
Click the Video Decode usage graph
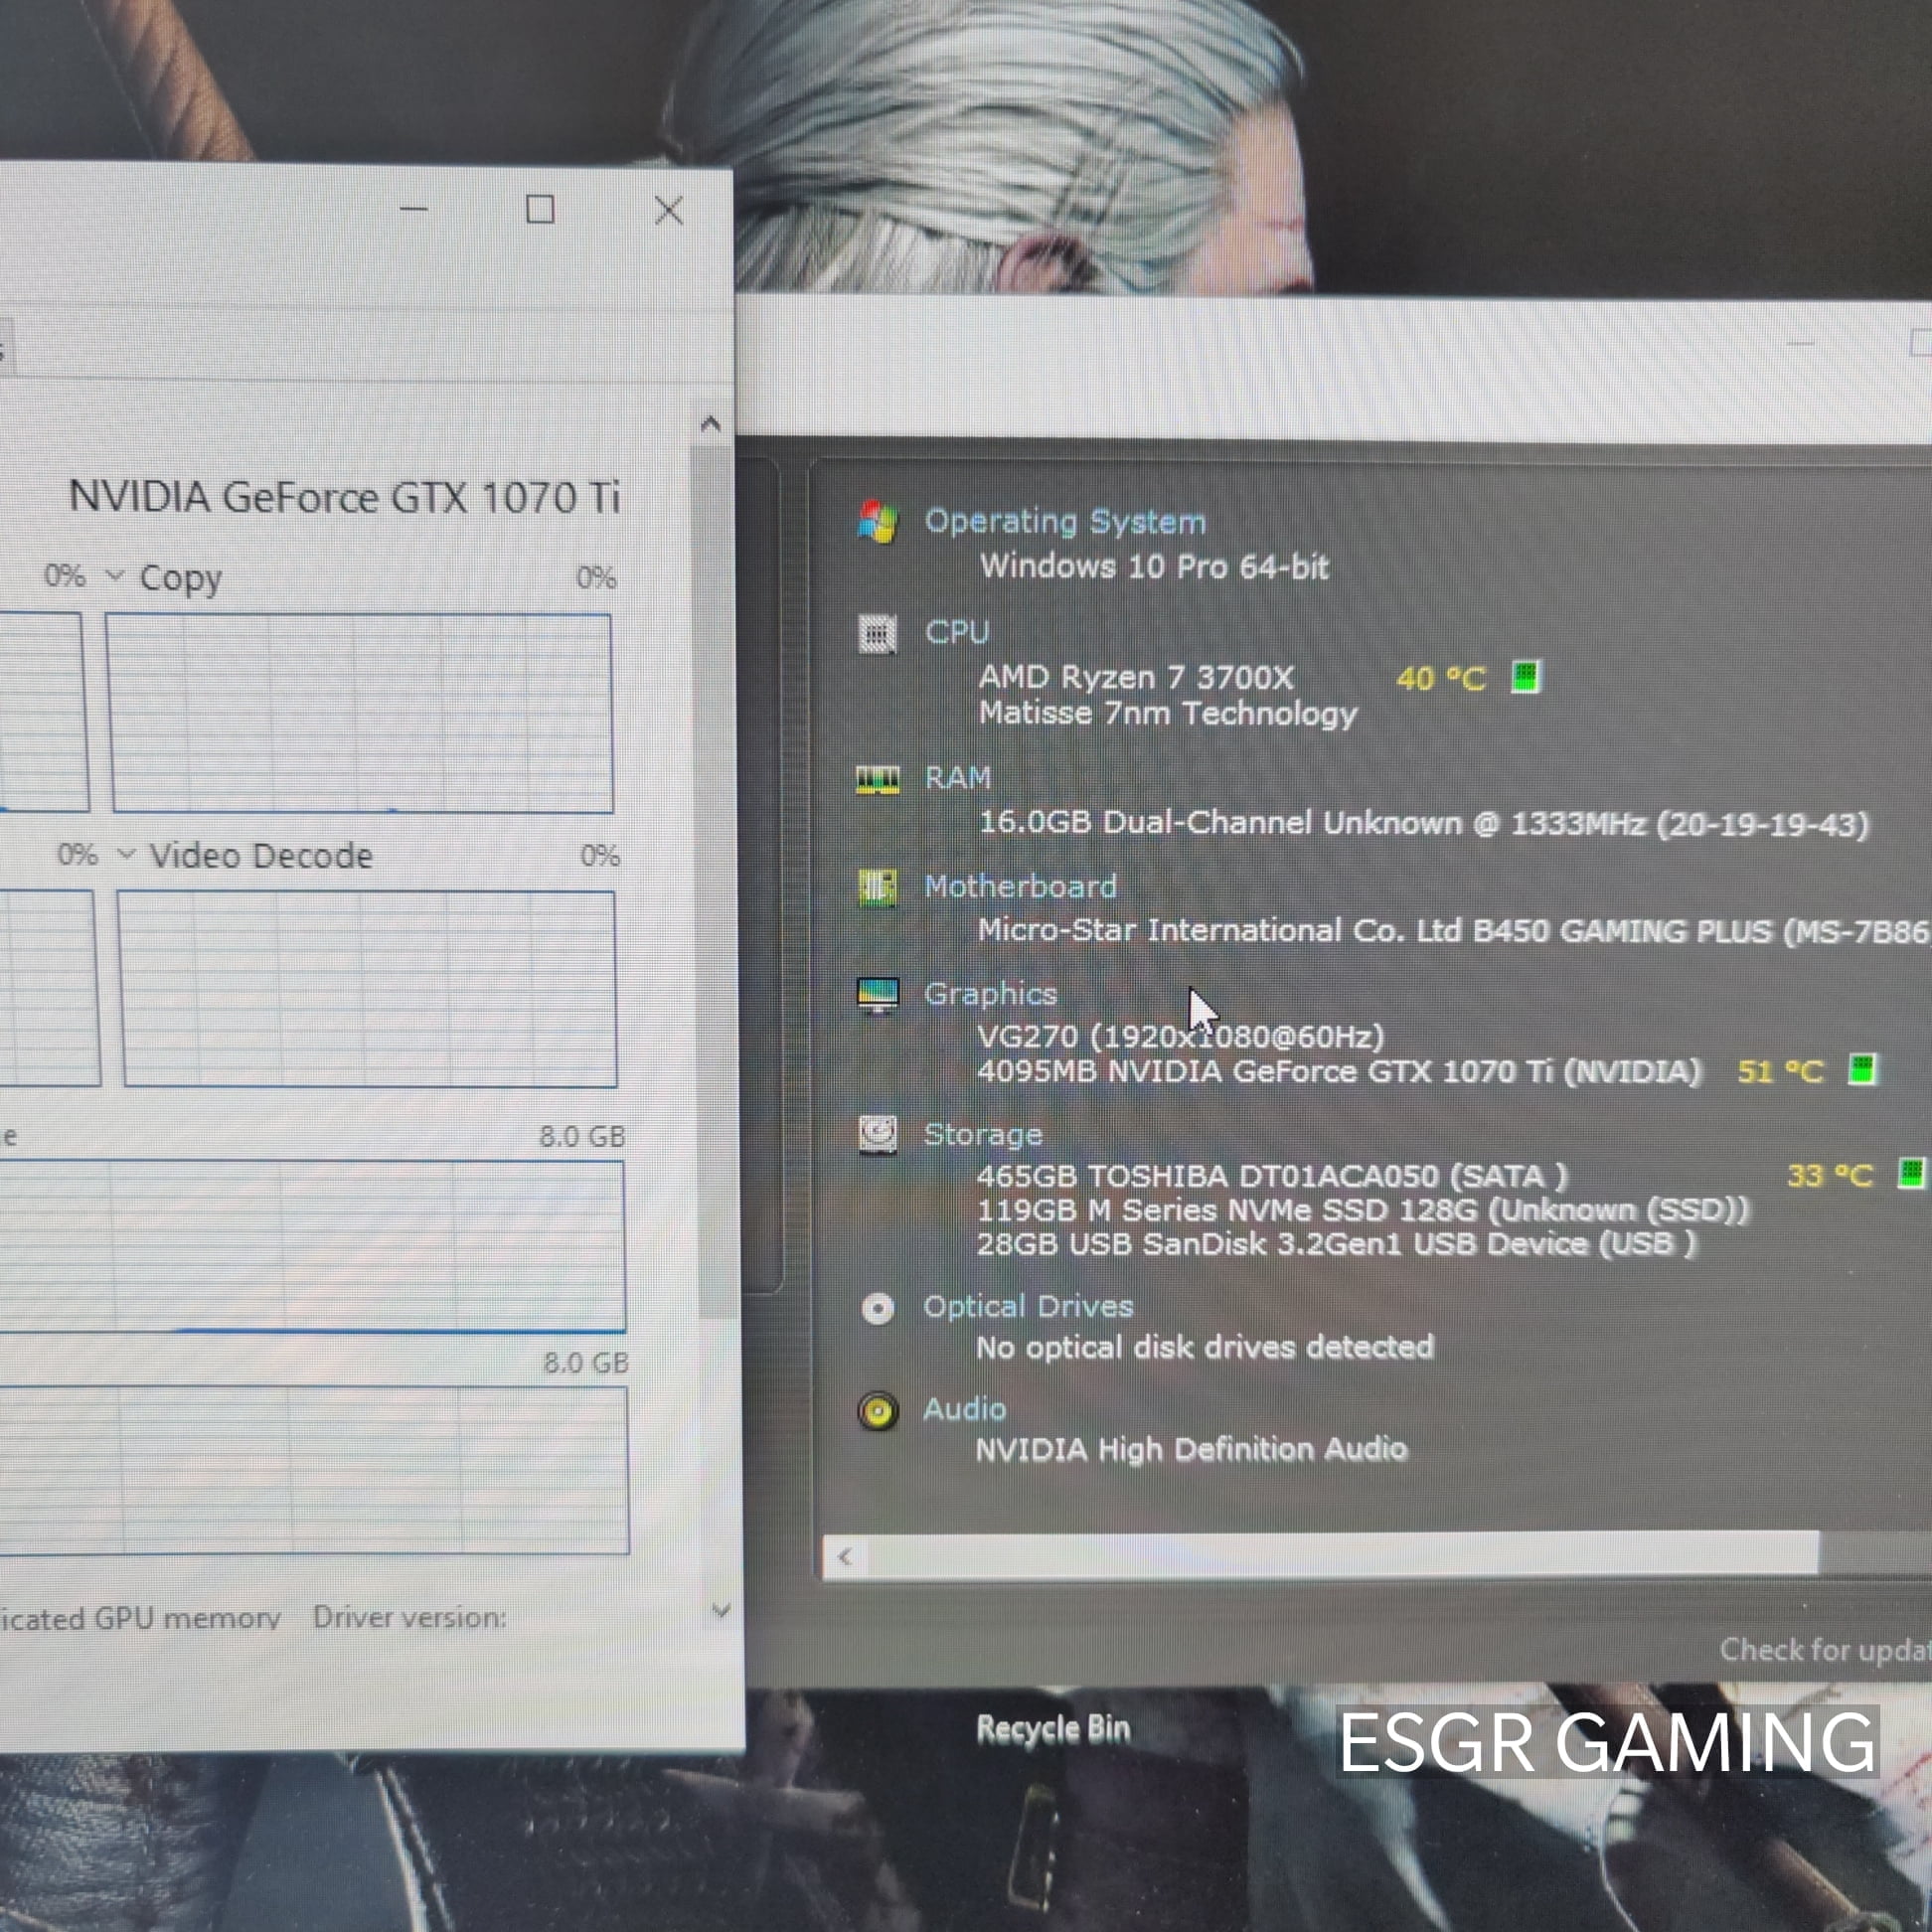click(x=367, y=989)
